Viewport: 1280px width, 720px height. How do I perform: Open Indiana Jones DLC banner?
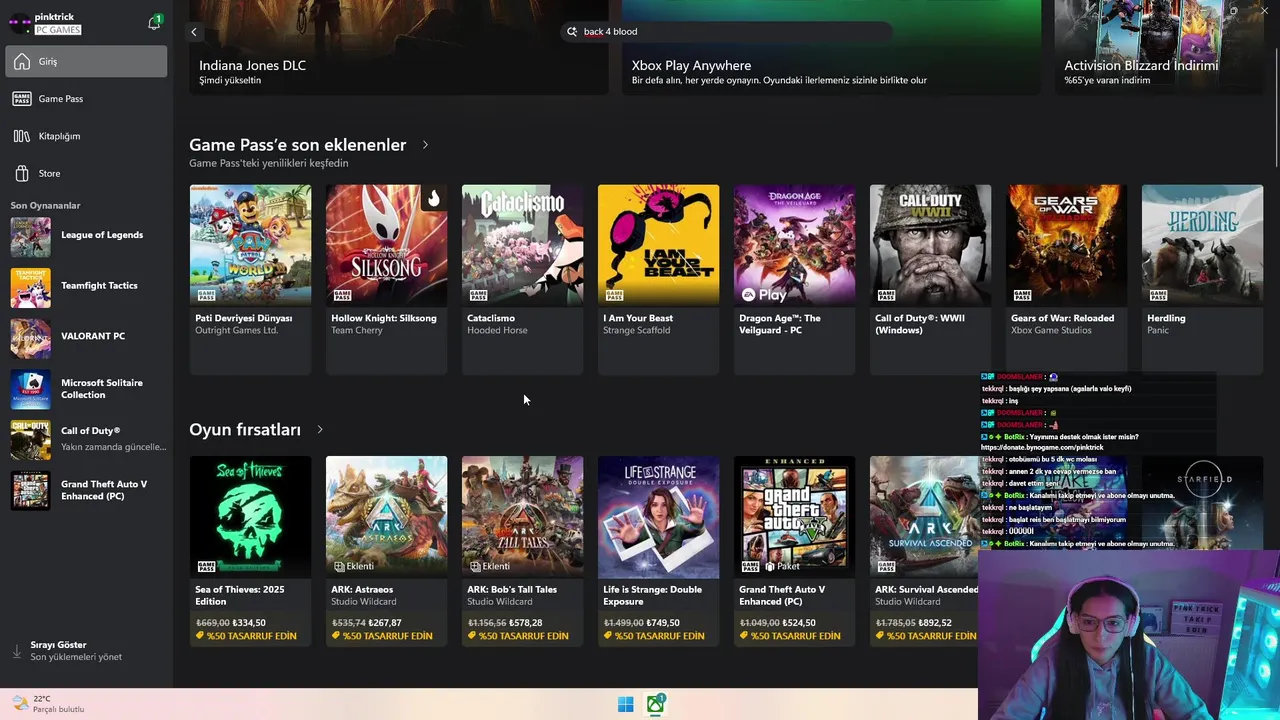[x=398, y=47]
